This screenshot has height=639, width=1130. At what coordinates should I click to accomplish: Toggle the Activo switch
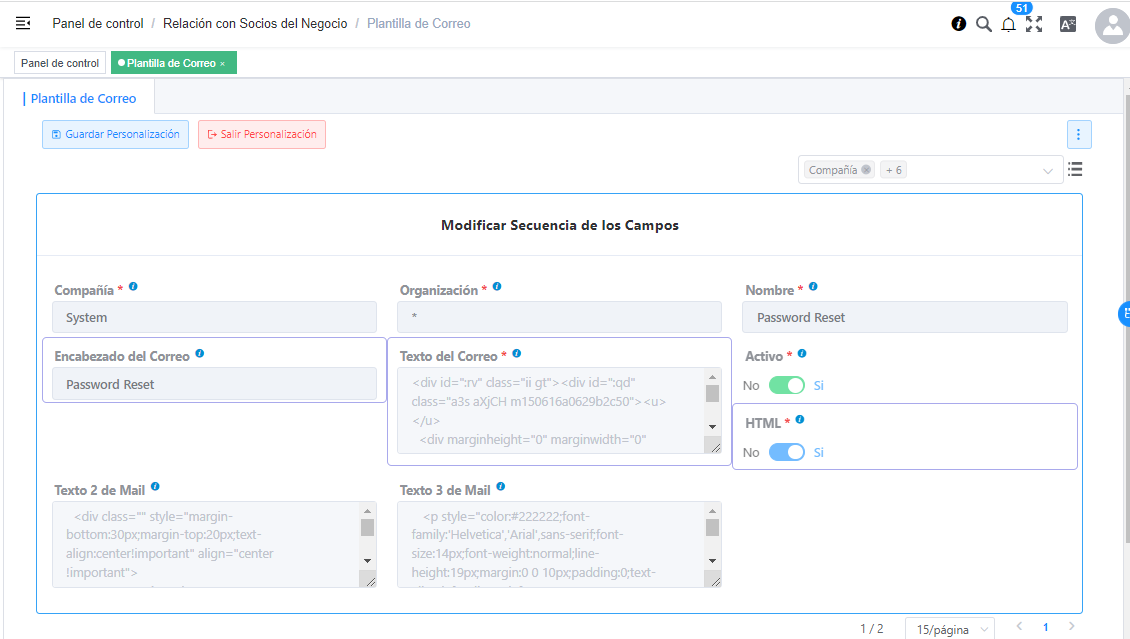(x=786, y=385)
